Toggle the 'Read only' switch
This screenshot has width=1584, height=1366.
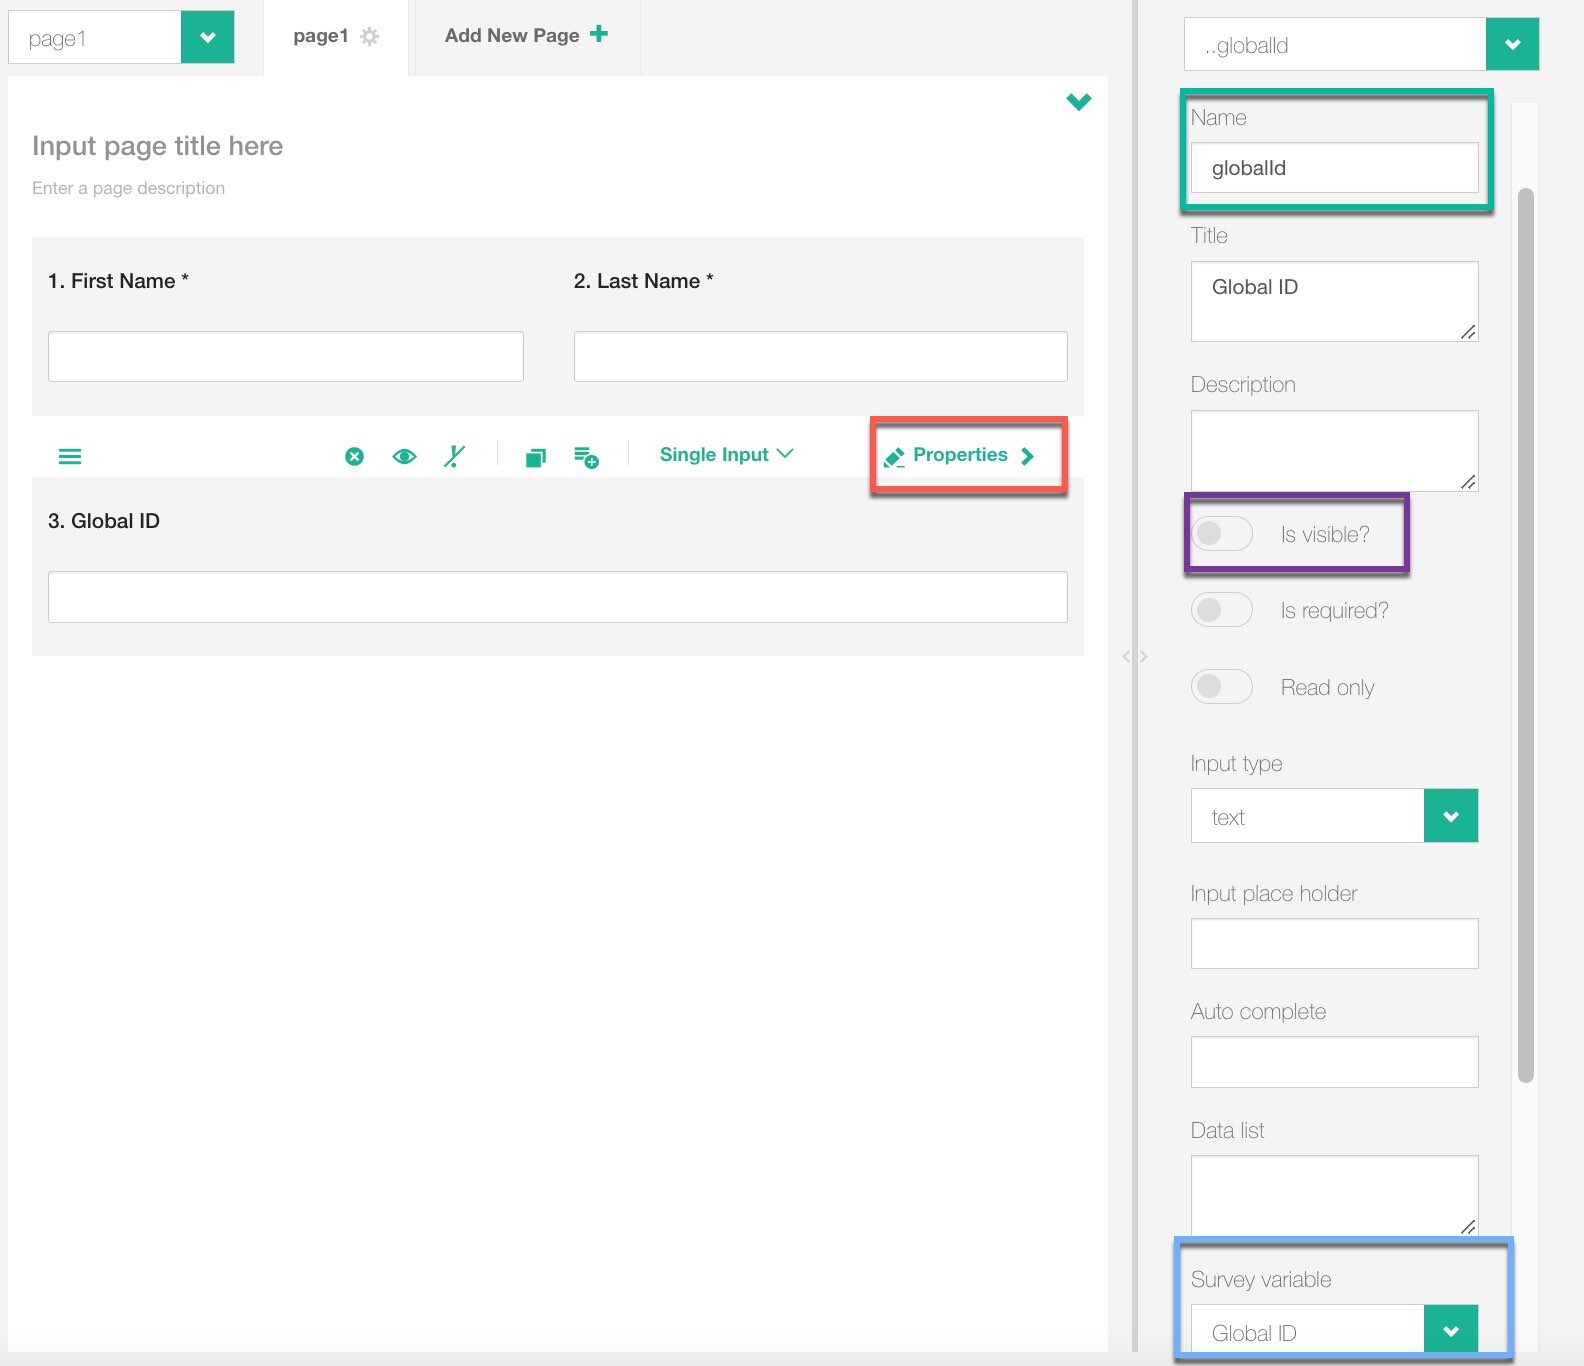pos(1221,687)
